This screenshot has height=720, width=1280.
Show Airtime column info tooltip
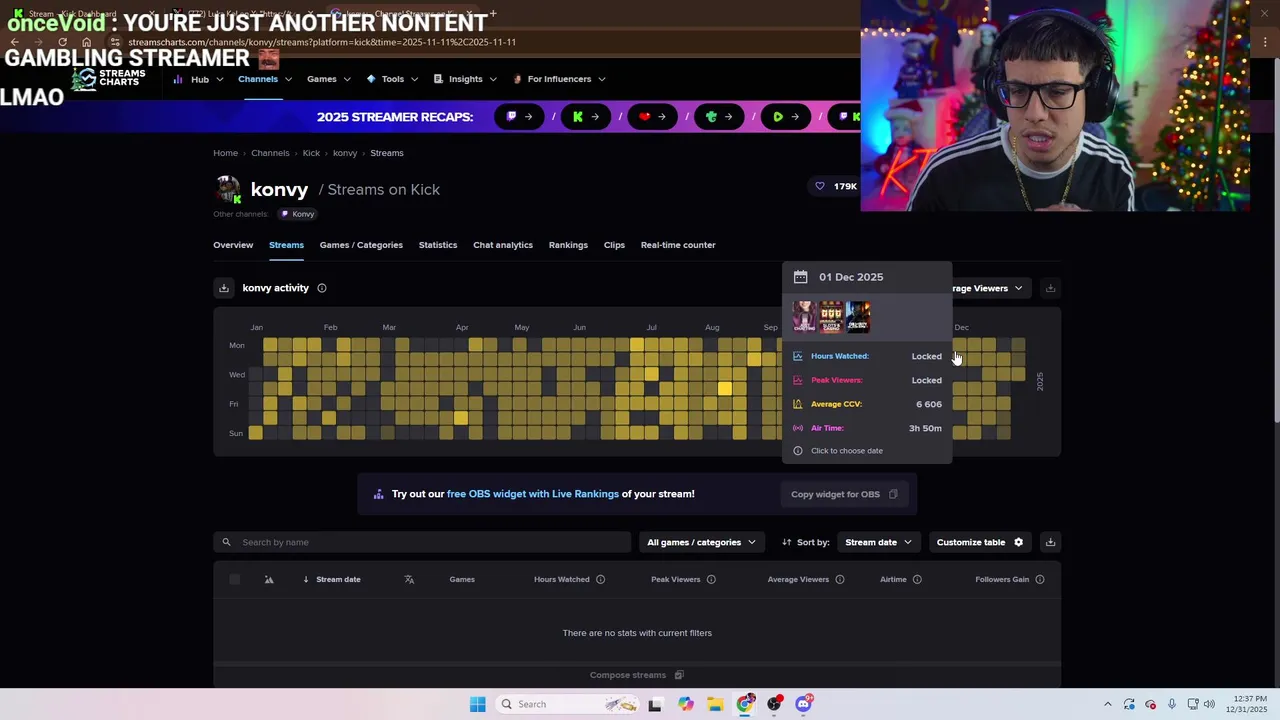pos(917,579)
